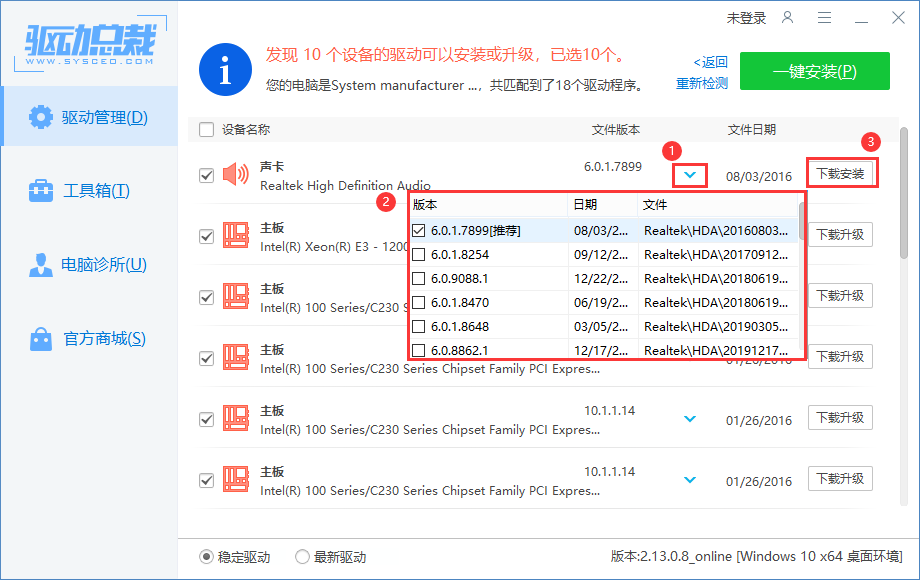Click 下载安装 for the sound card

coord(840,174)
